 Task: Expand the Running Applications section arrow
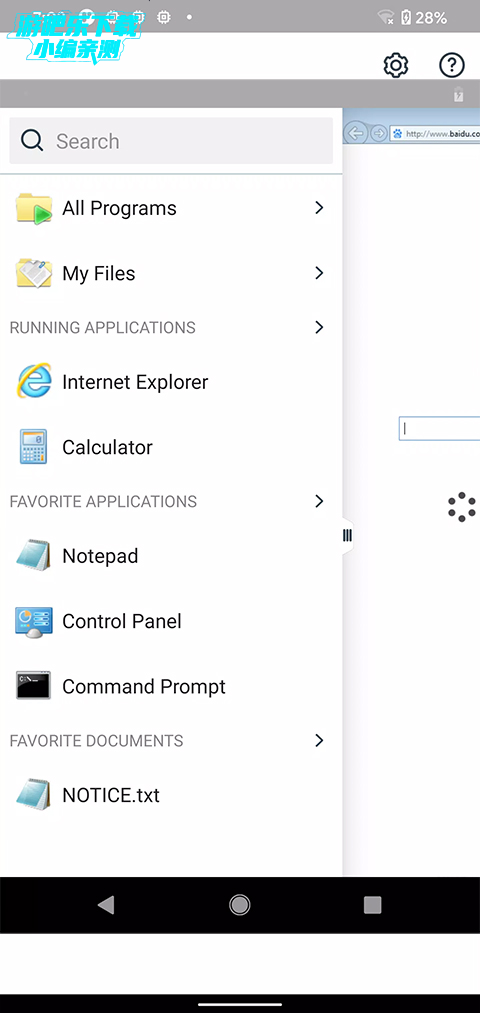[x=318, y=328]
